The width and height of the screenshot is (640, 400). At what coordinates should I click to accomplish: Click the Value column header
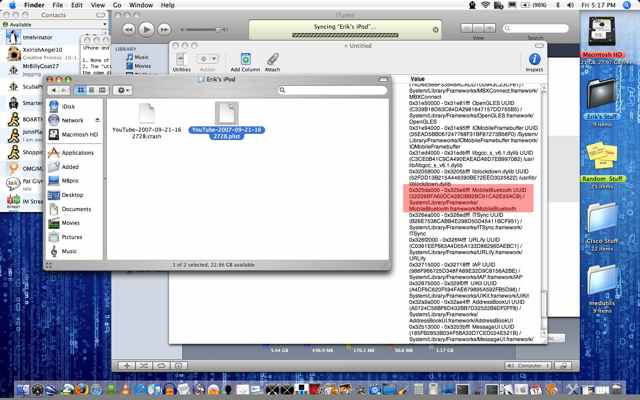418,79
